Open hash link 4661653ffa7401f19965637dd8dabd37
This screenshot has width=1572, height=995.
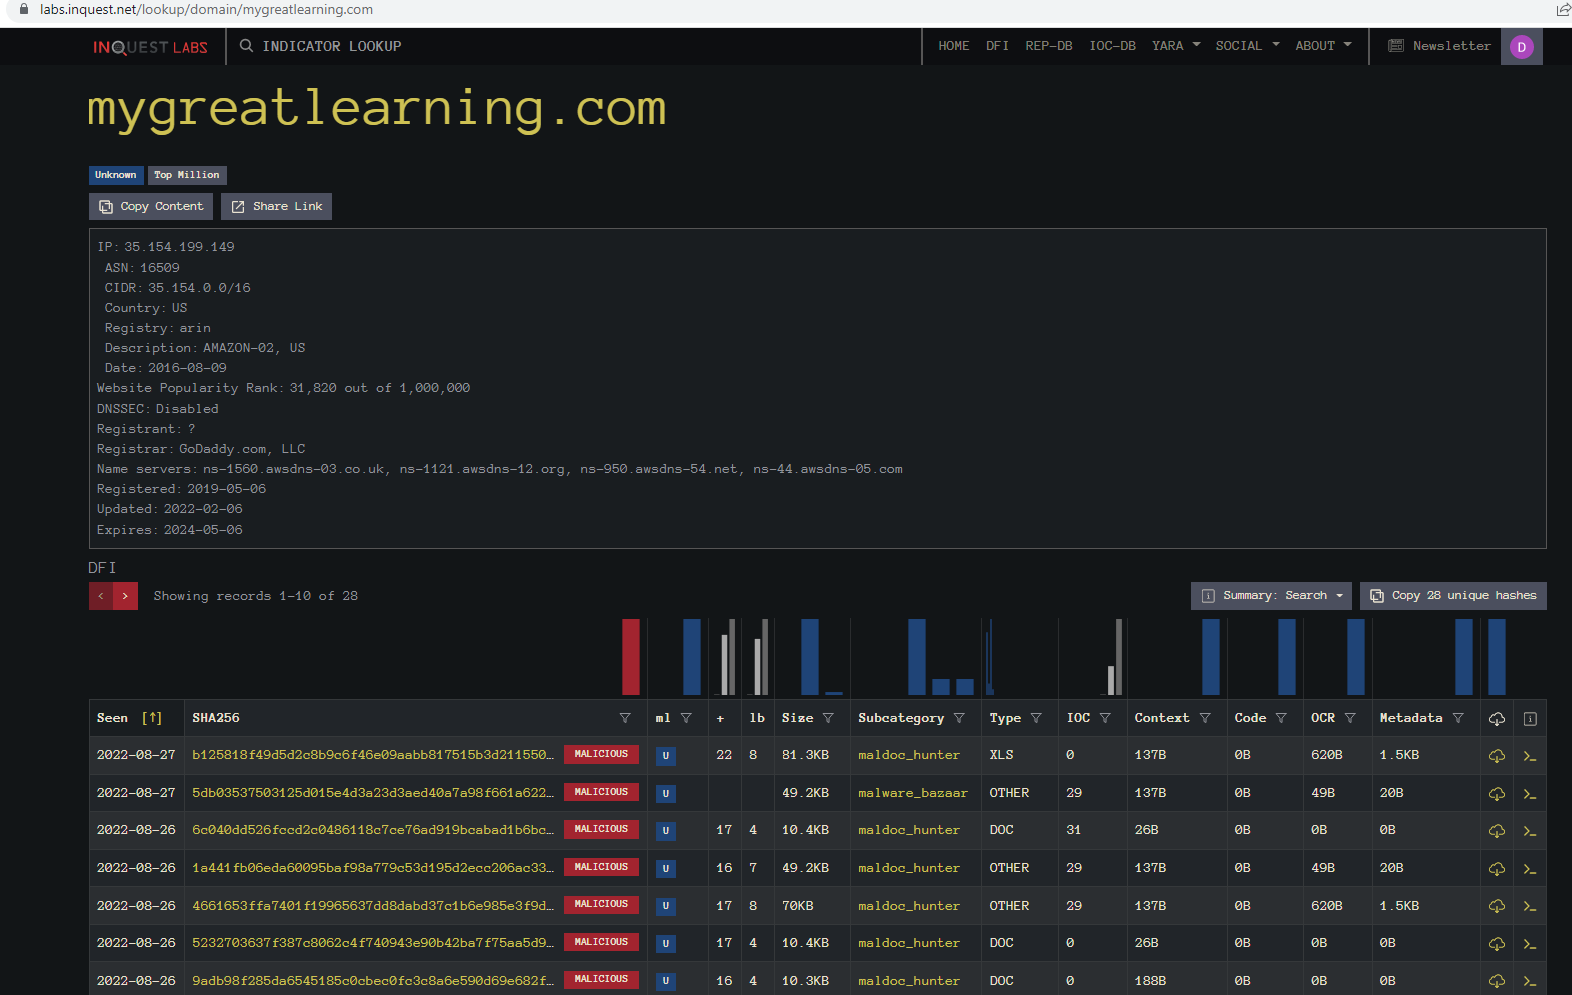click(373, 906)
